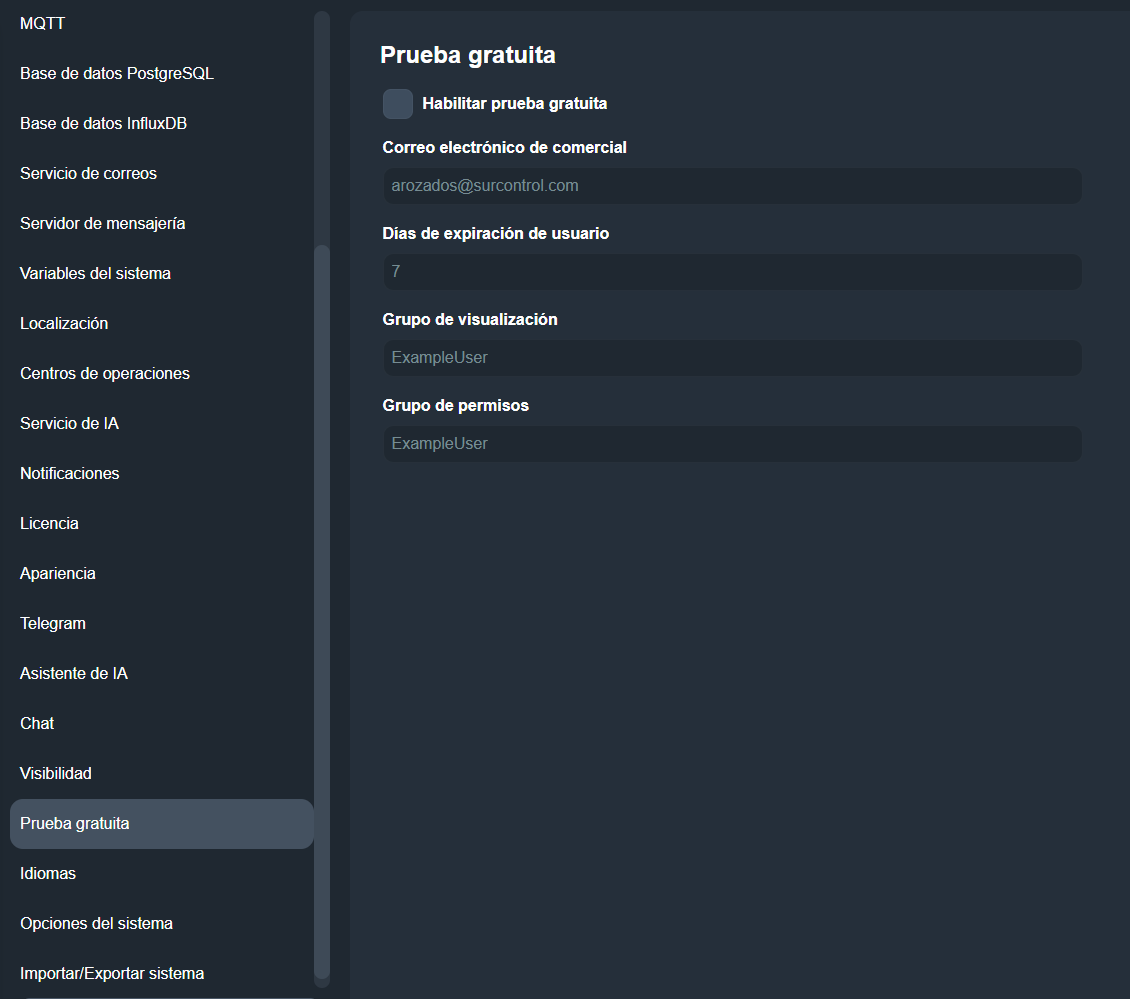This screenshot has height=999, width=1130.
Task: Open Telegram configuration
Action: pyautogui.click(x=53, y=623)
